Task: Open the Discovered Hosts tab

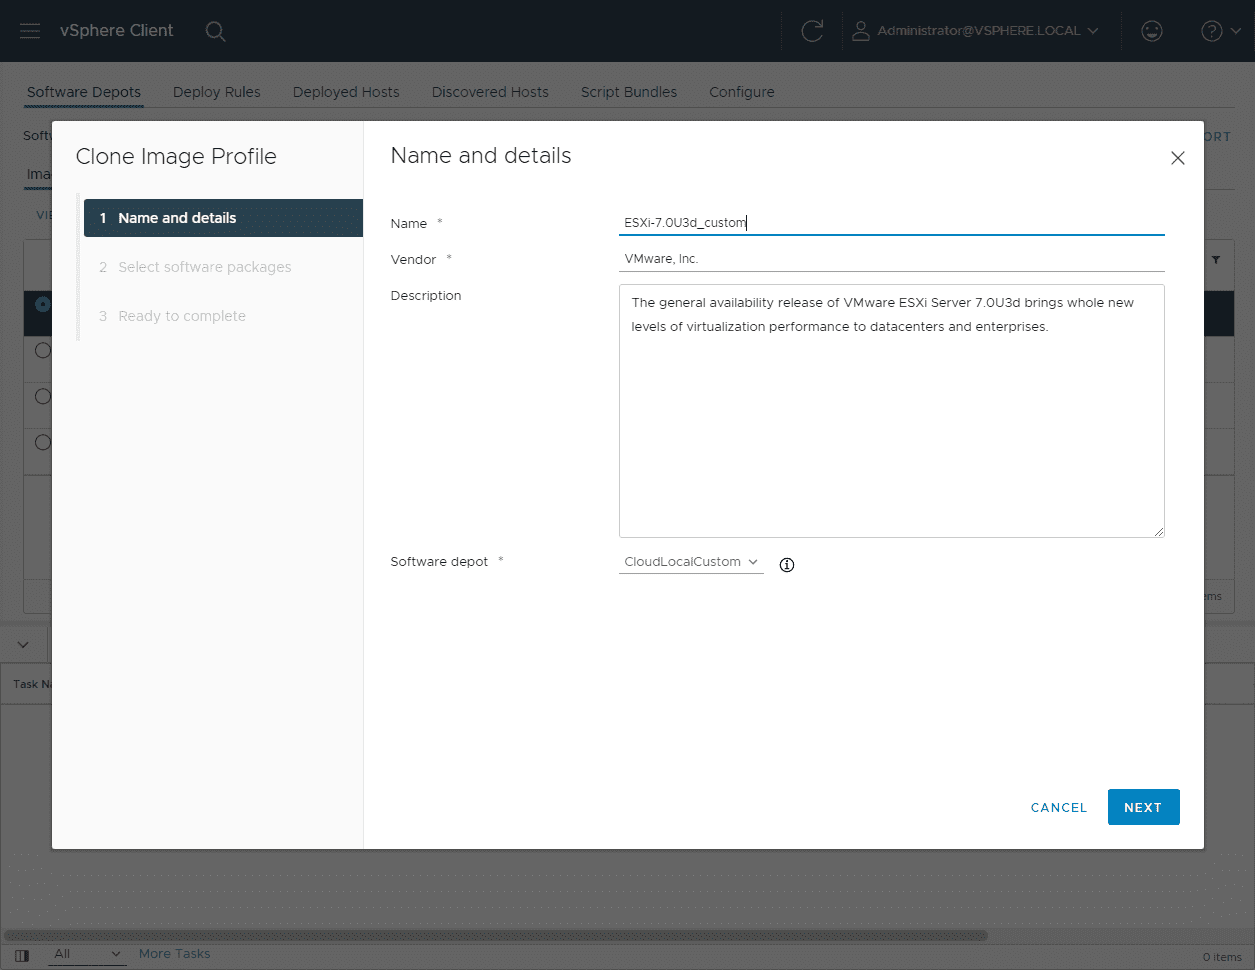Action: click(x=490, y=92)
